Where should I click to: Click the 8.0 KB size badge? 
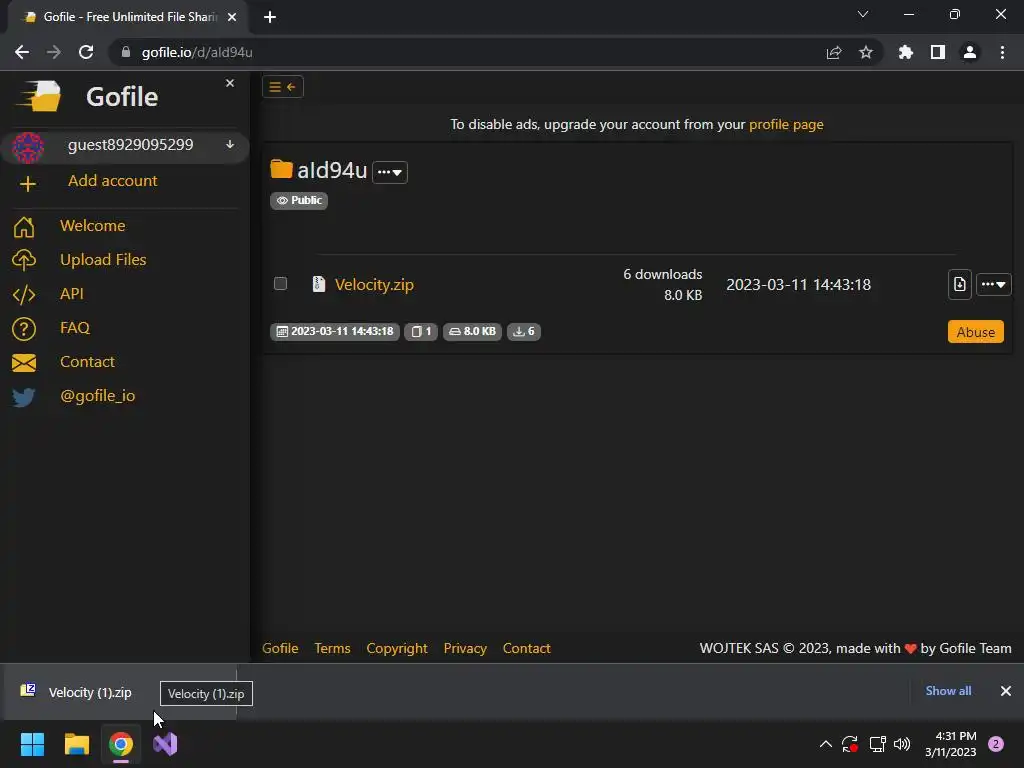coord(472,332)
